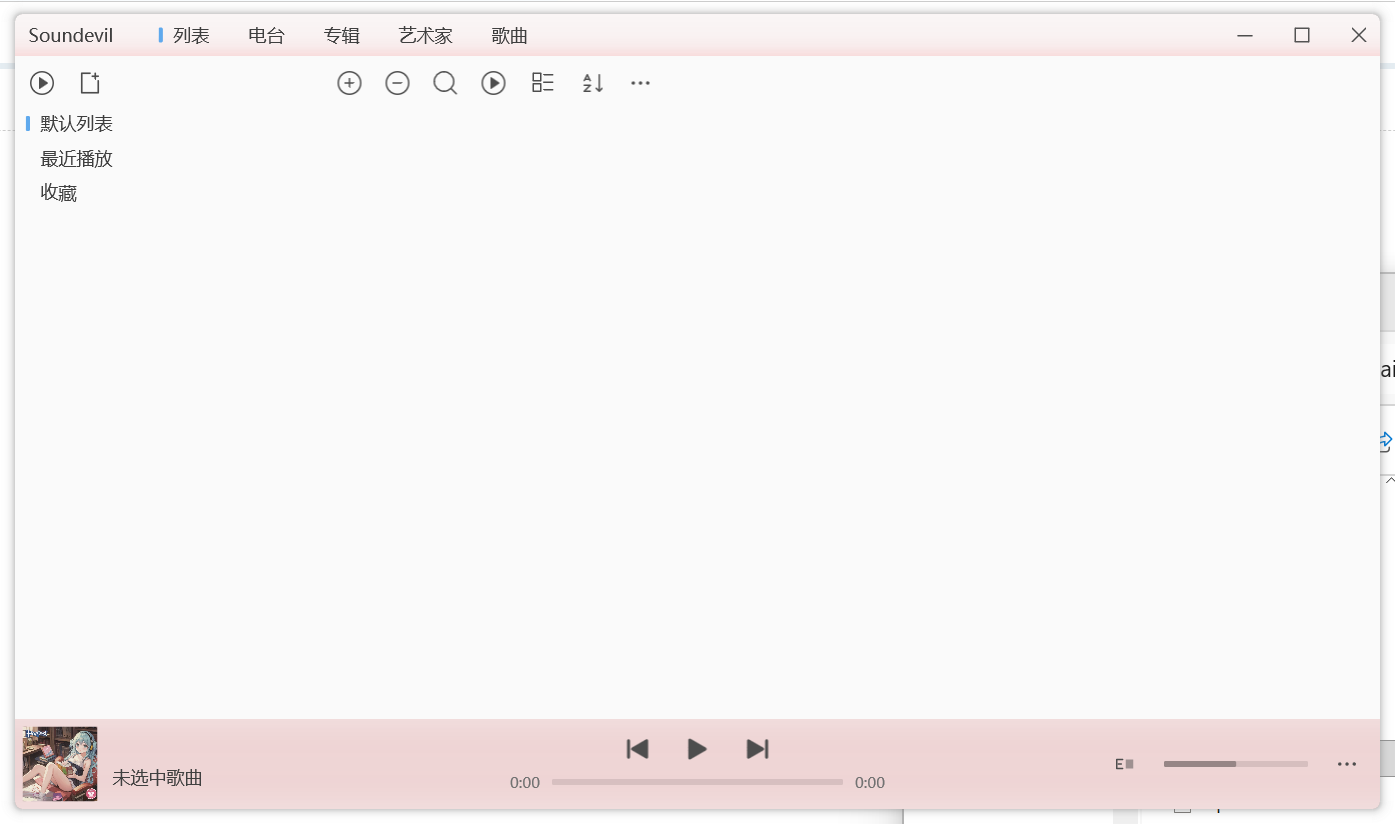Click the sort A-Z icon
1395x824 pixels.
(x=592, y=83)
